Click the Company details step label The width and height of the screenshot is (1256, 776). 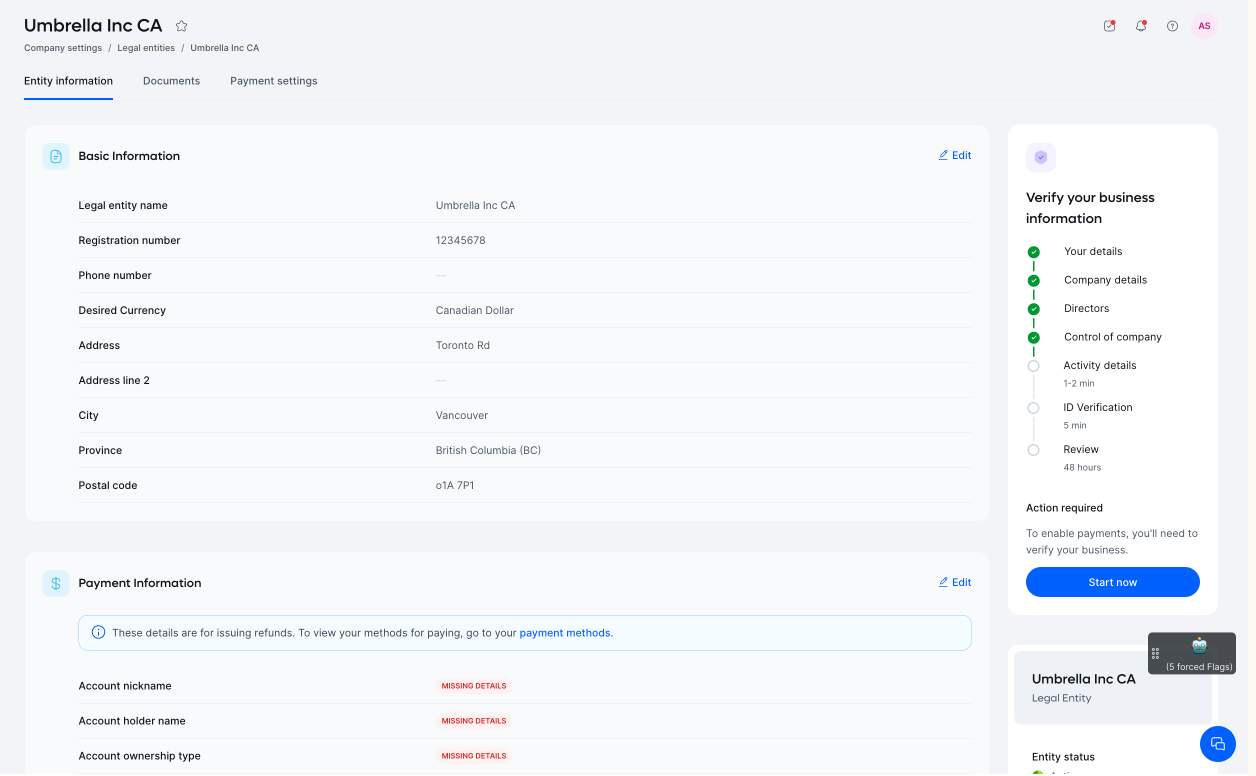[x=1105, y=280]
